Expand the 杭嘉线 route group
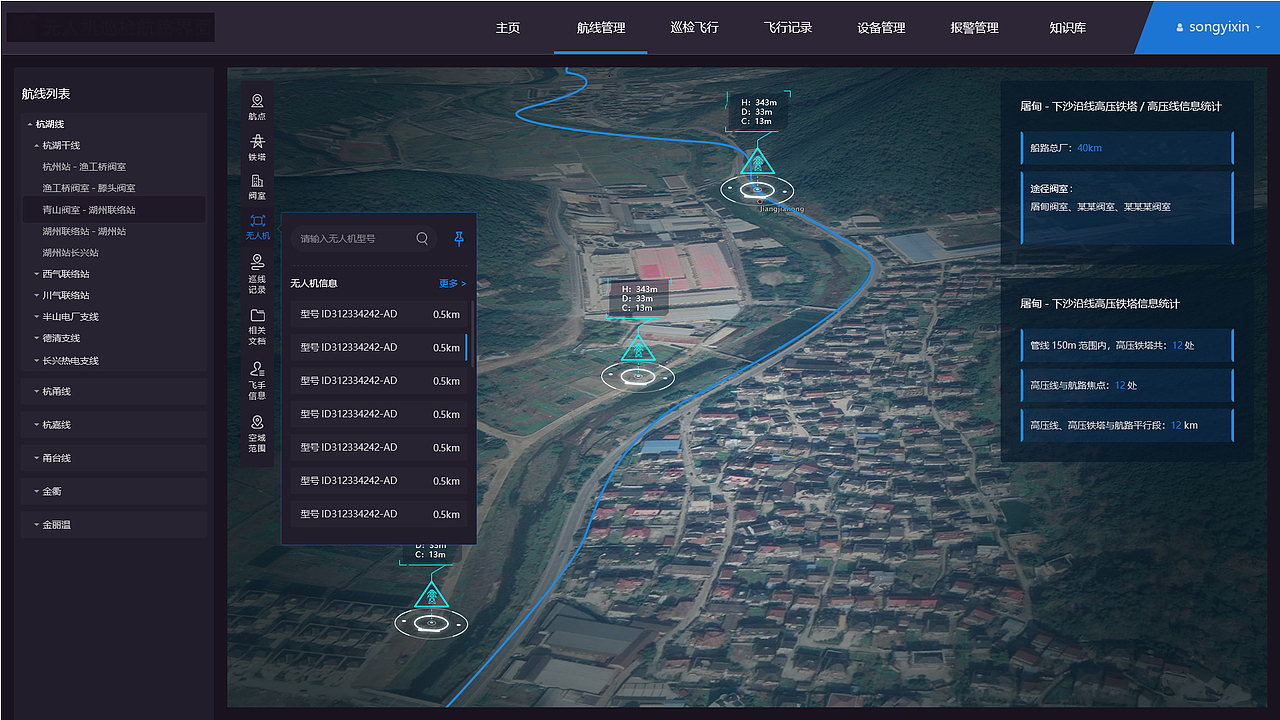This screenshot has height=720, width=1280. click(114, 425)
